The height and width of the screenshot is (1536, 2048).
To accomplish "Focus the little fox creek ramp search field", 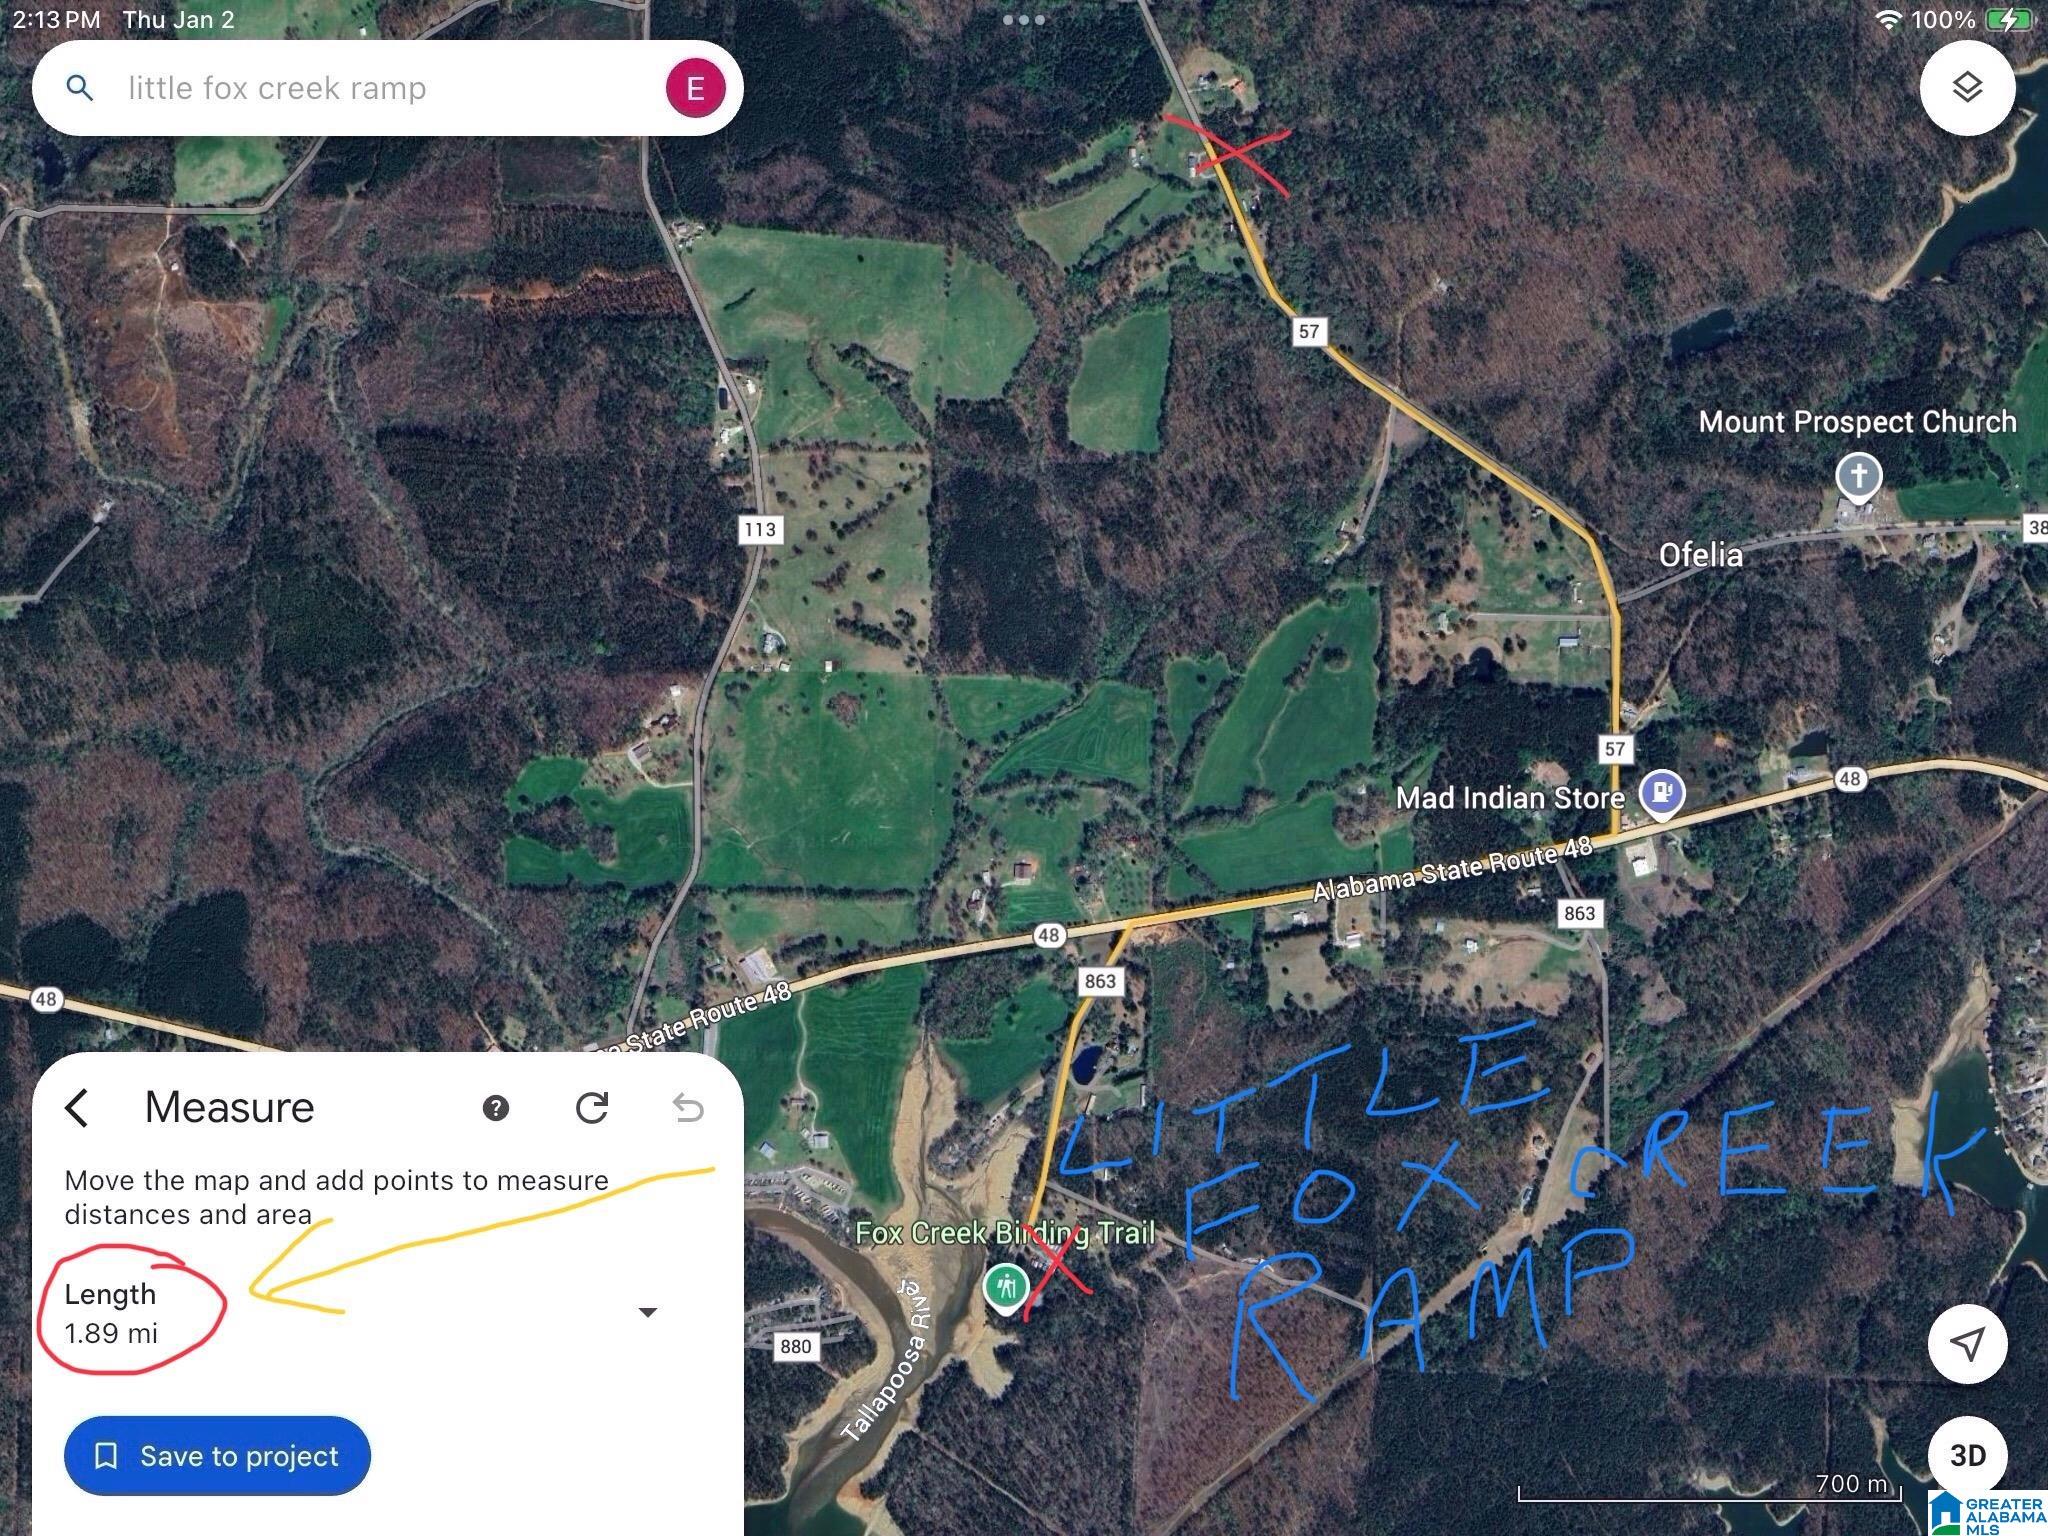I will click(x=388, y=88).
